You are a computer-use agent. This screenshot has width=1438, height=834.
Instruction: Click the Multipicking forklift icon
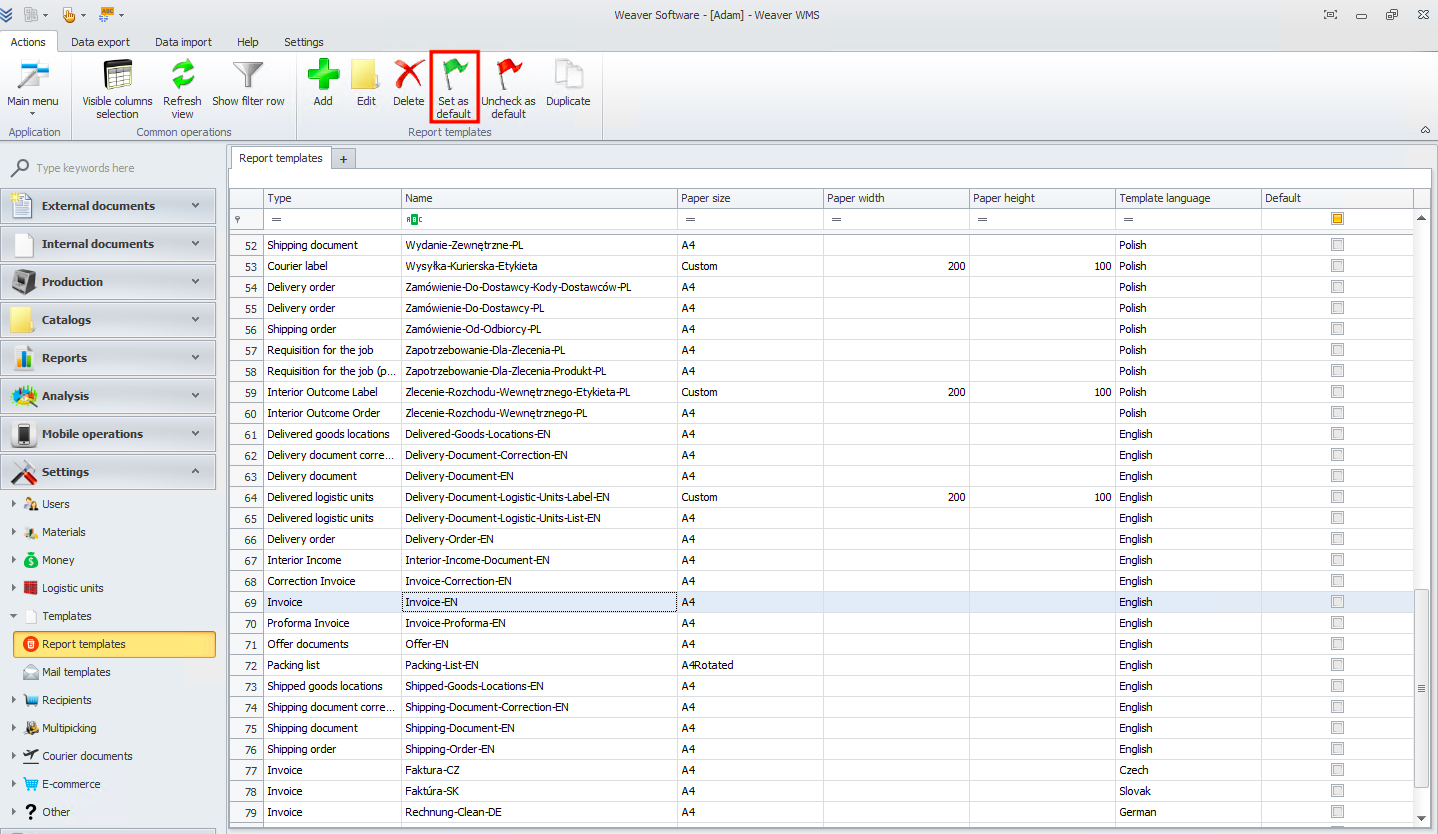(x=31, y=728)
